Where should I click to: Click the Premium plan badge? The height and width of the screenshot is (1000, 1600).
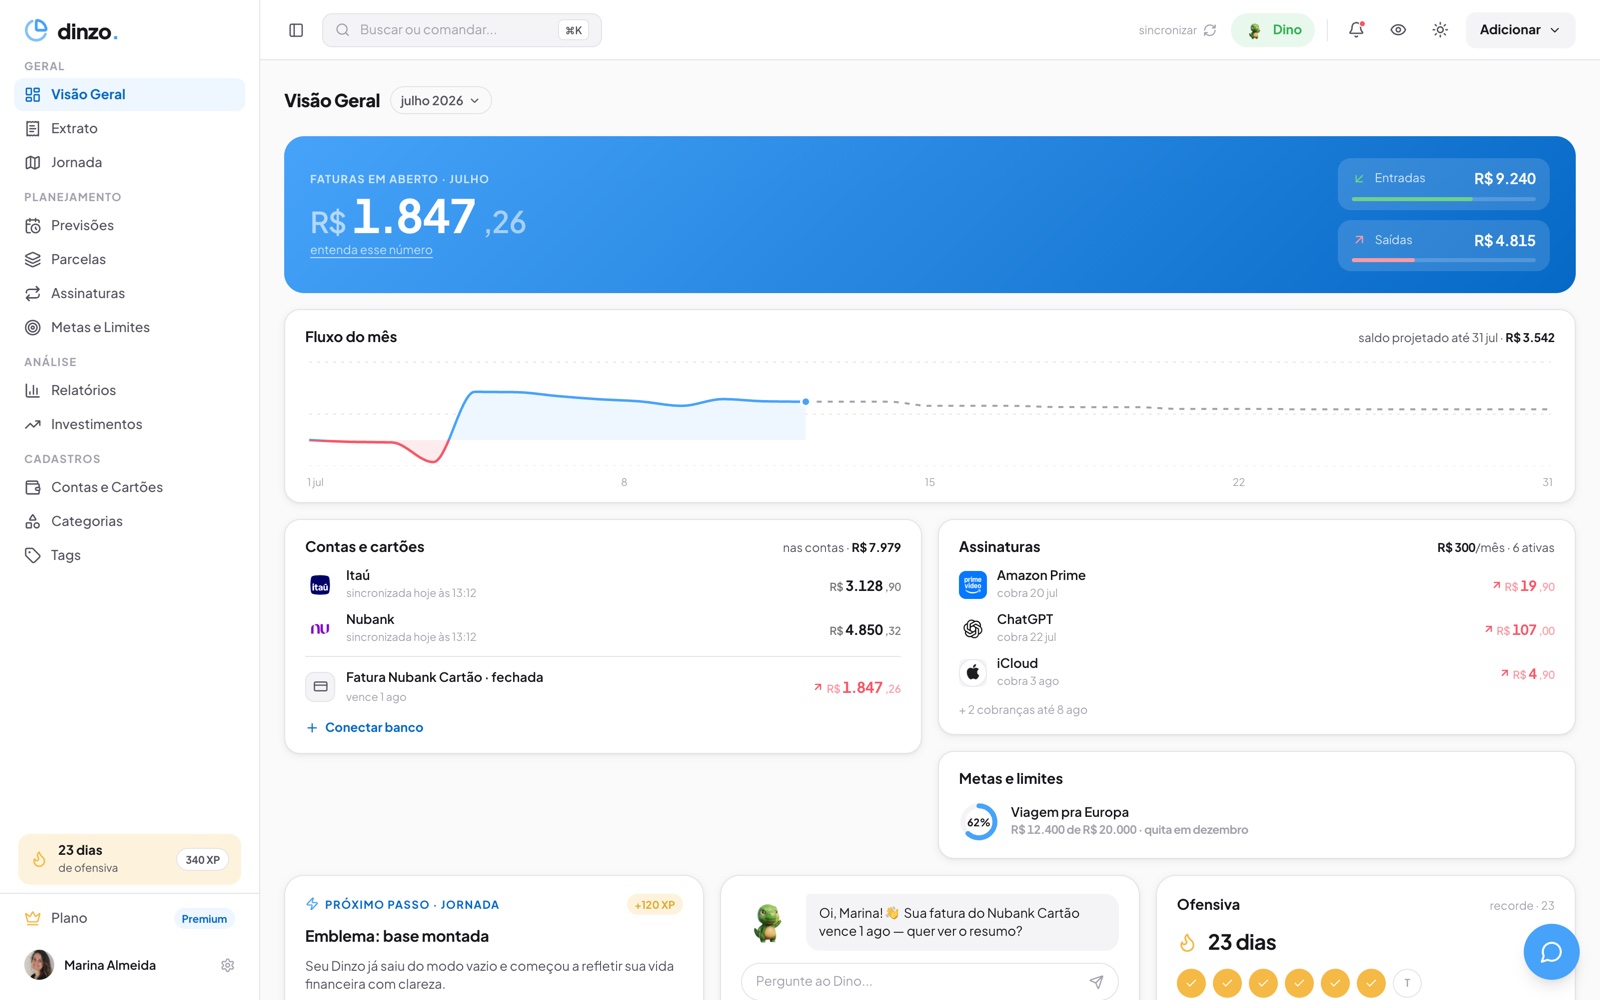click(x=204, y=918)
